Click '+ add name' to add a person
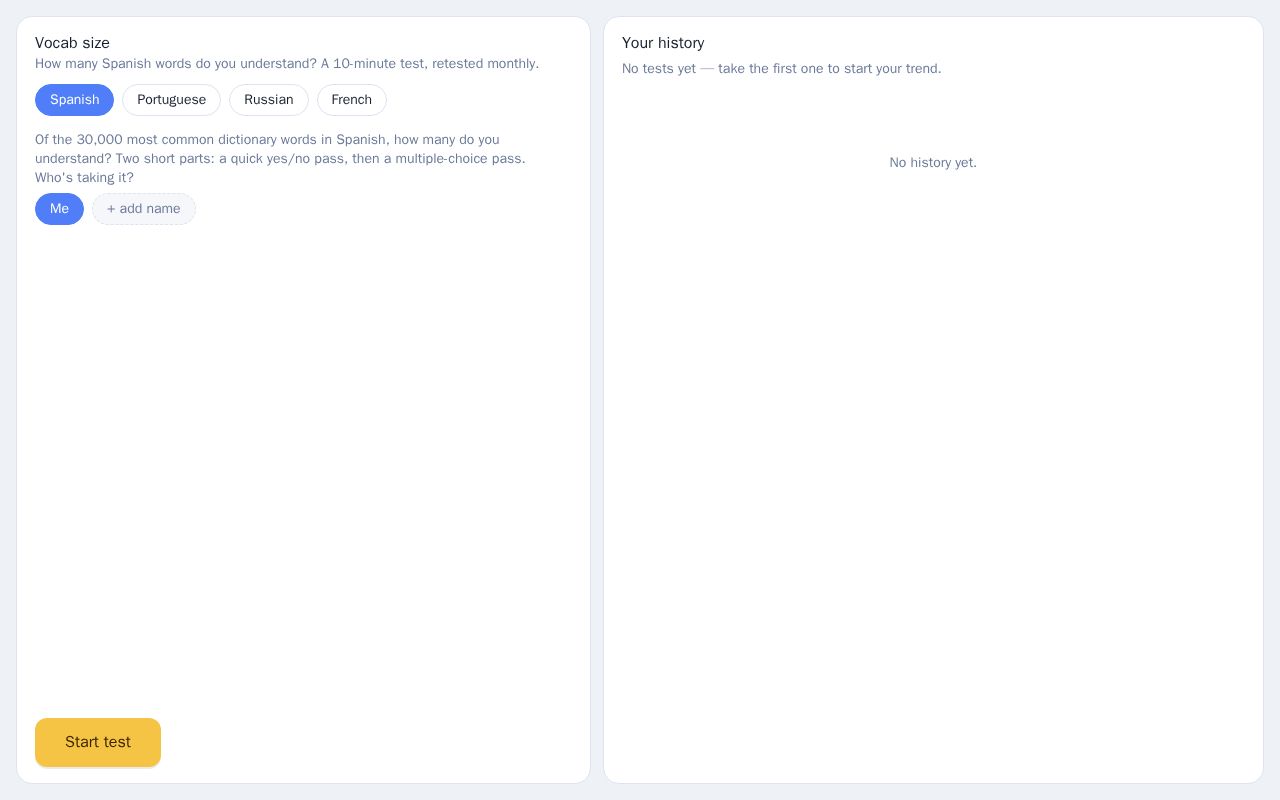Image resolution: width=1280 pixels, height=800 pixels. (x=144, y=209)
